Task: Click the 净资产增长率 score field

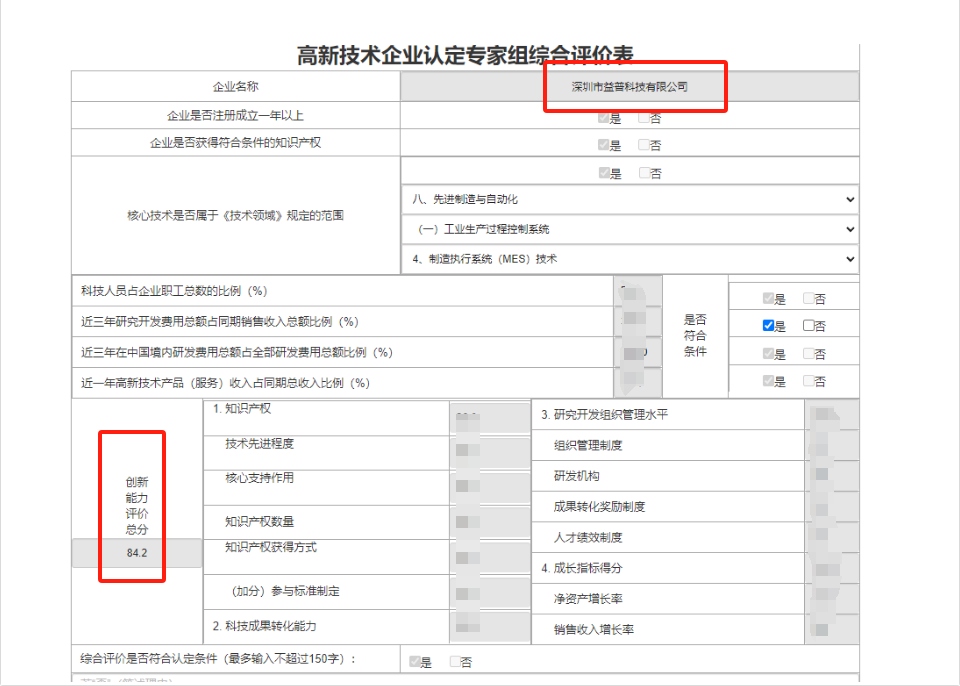Action: (832, 600)
